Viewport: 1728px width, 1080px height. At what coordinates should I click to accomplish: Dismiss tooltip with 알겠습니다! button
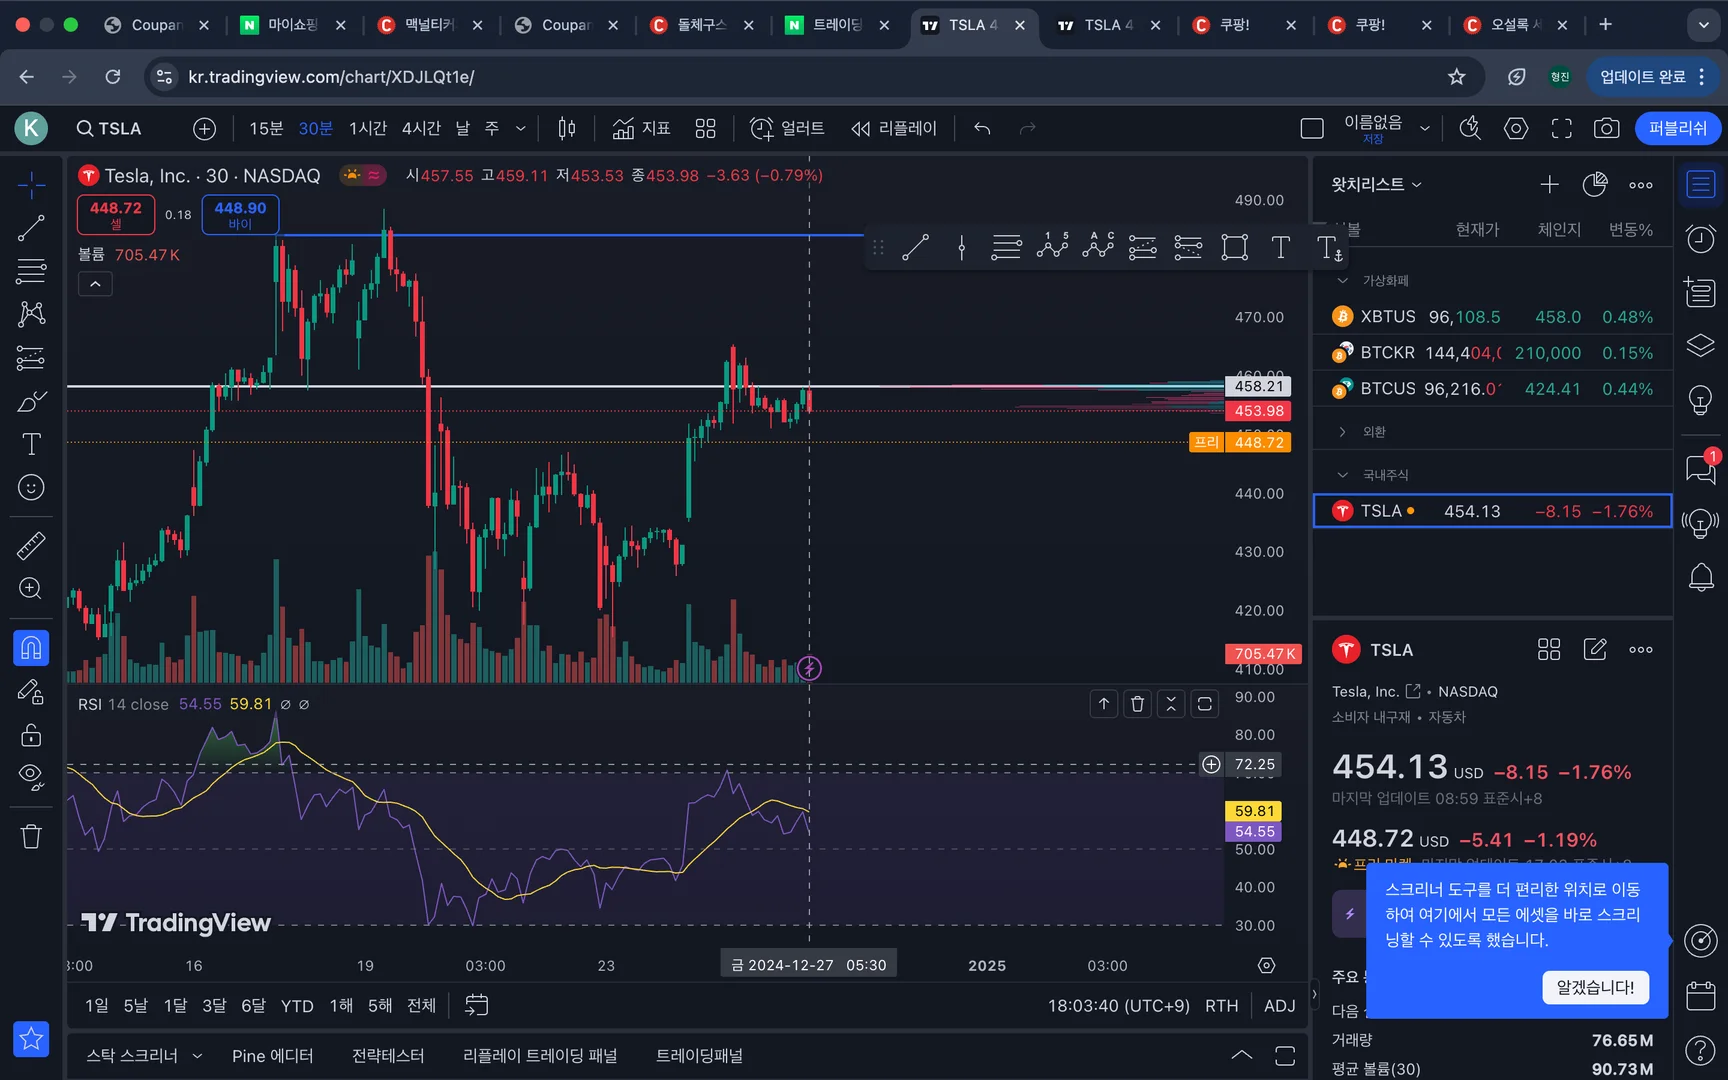[1595, 987]
